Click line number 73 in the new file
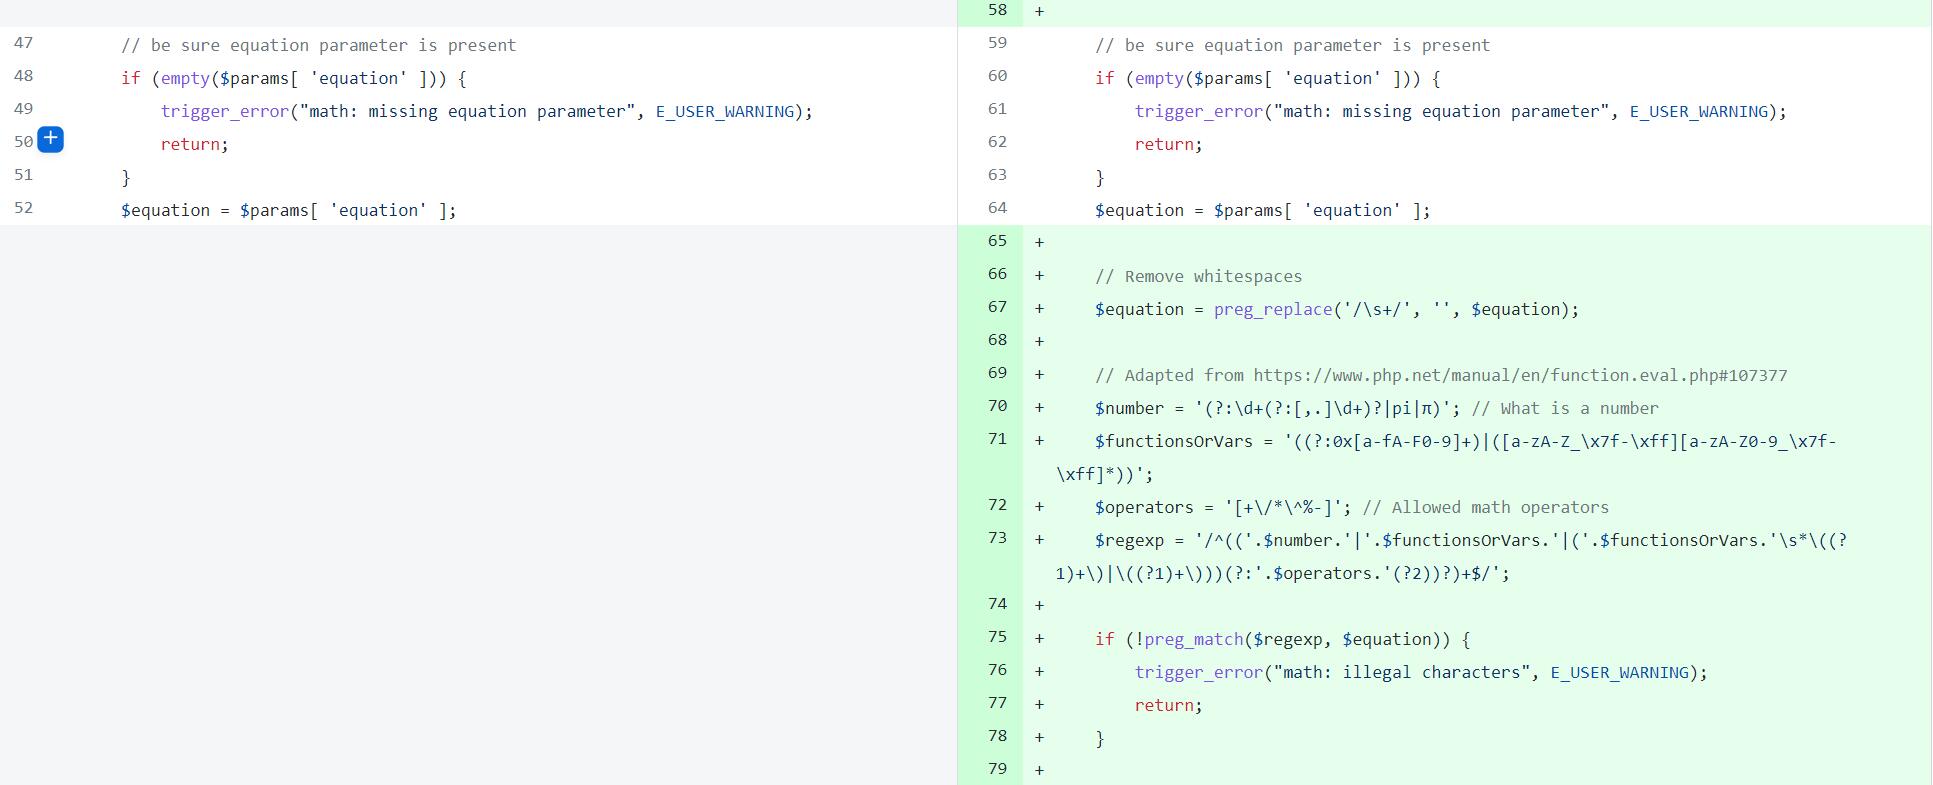Viewport: 1933px width, 785px height. click(x=997, y=538)
